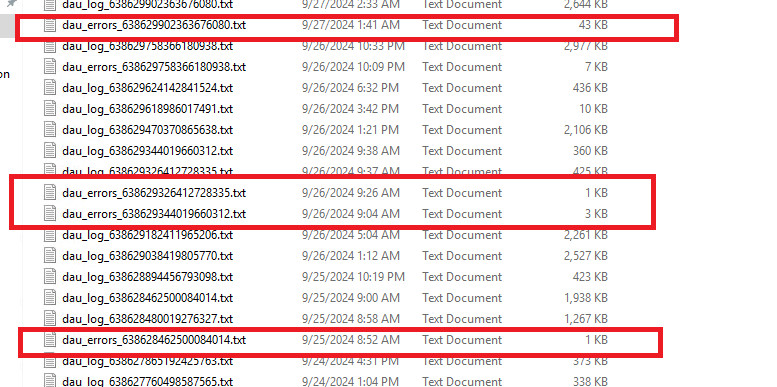
Task: Click file name dau_errors_638629326412728335.txt
Action: [x=154, y=193]
